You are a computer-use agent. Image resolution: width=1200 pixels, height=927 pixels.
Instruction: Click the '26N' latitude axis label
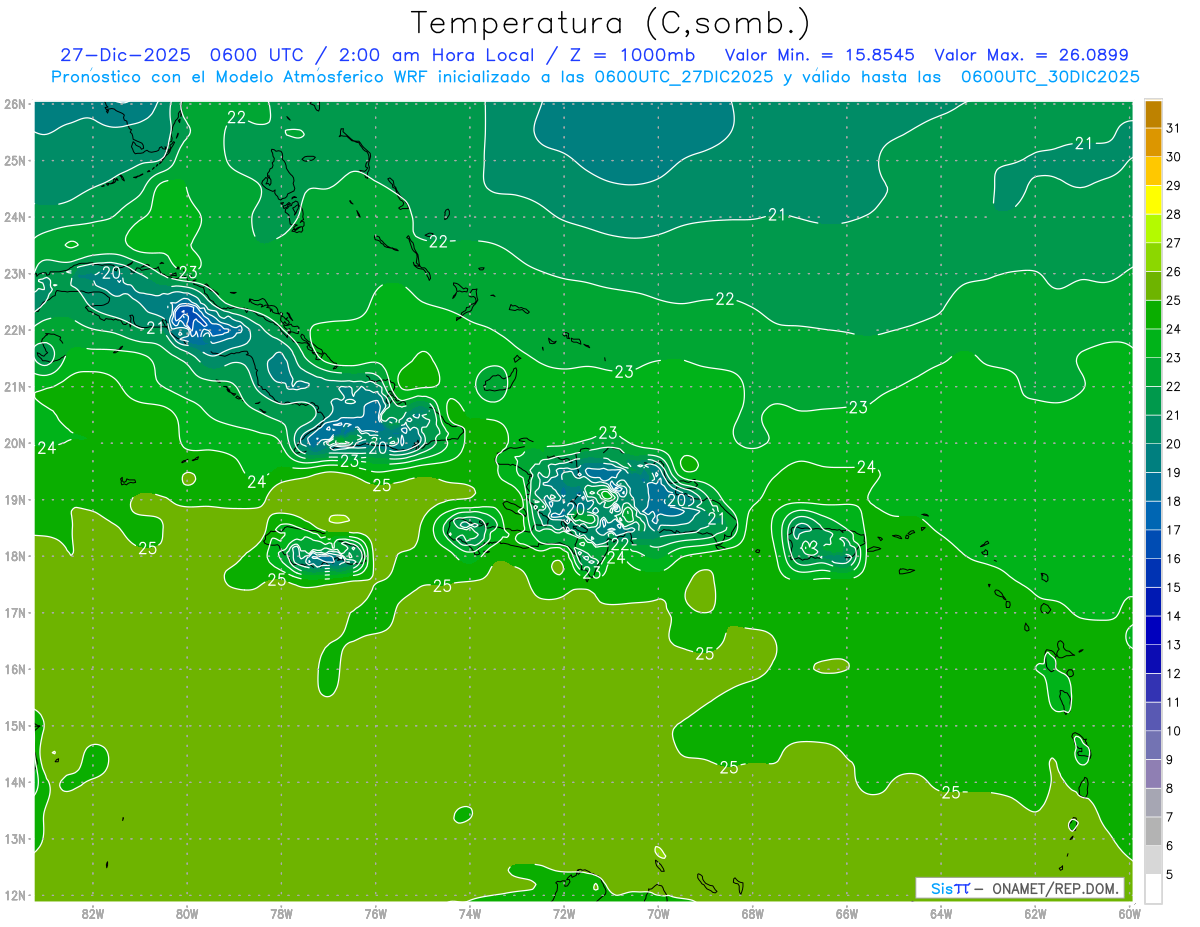[x=14, y=104]
